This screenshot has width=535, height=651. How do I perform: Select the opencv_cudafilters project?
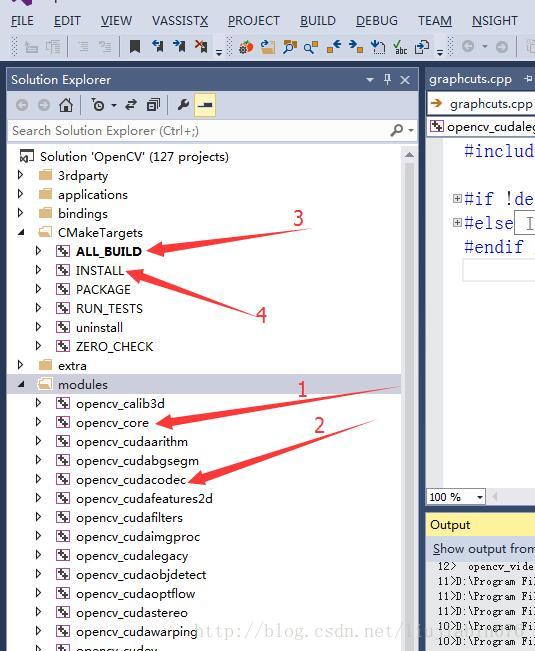[x=129, y=518]
